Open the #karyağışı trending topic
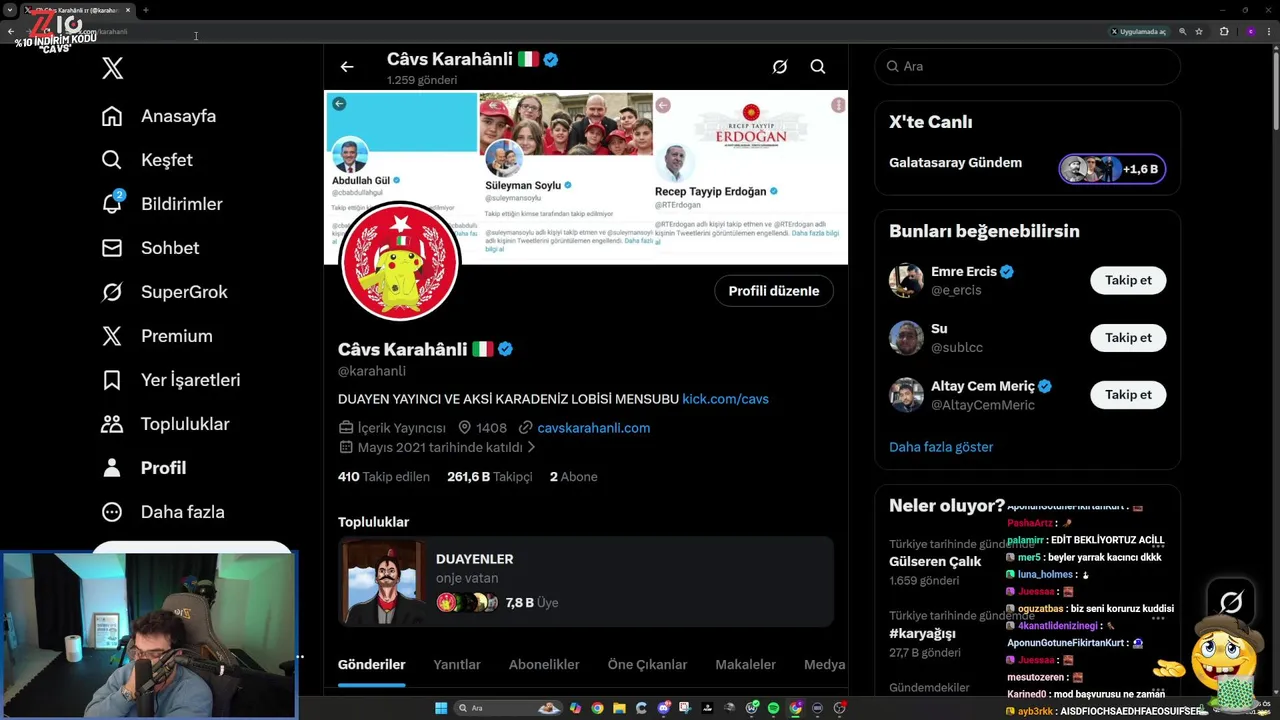The image size is (1280, 720). 922,634
